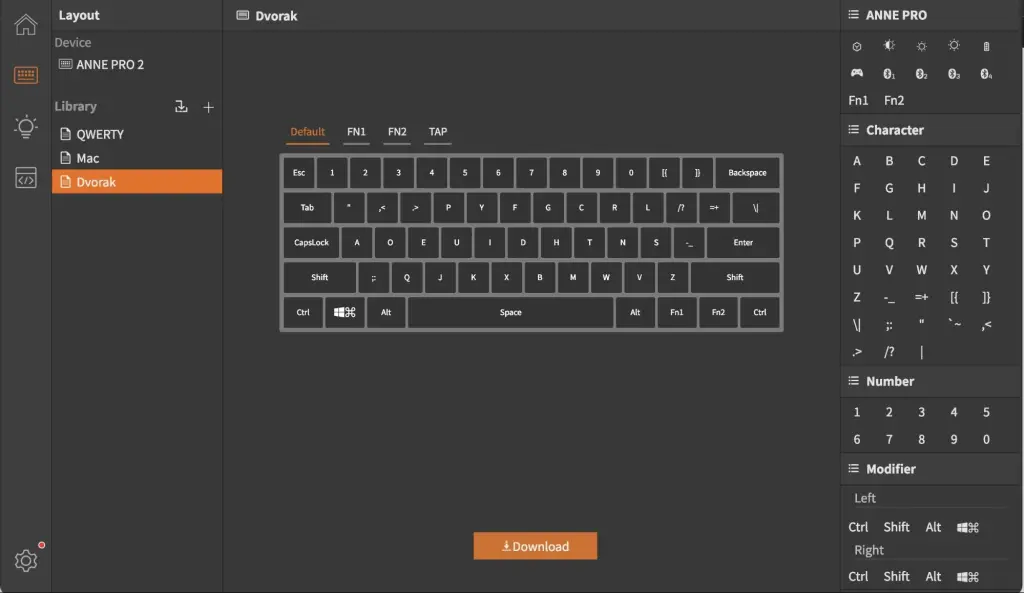Pick the half-filled sun brightness icon
This screenshot has width=1024, height=593.
(x=889, y=46)
